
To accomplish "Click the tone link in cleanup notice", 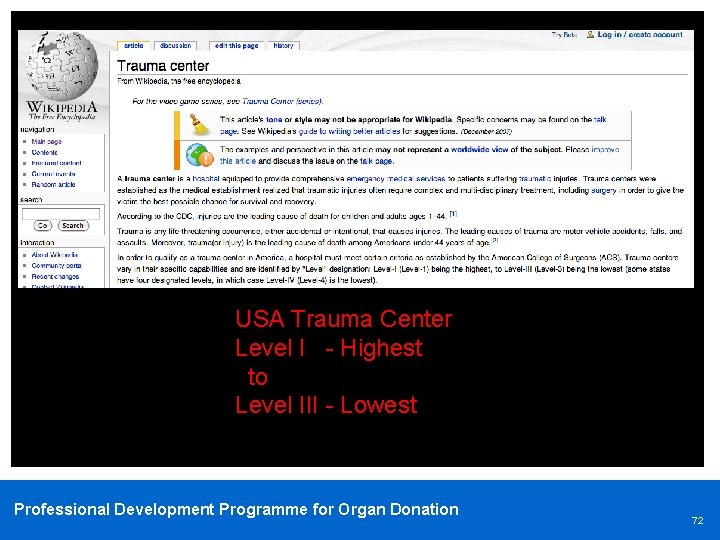I will coord(274,119).
